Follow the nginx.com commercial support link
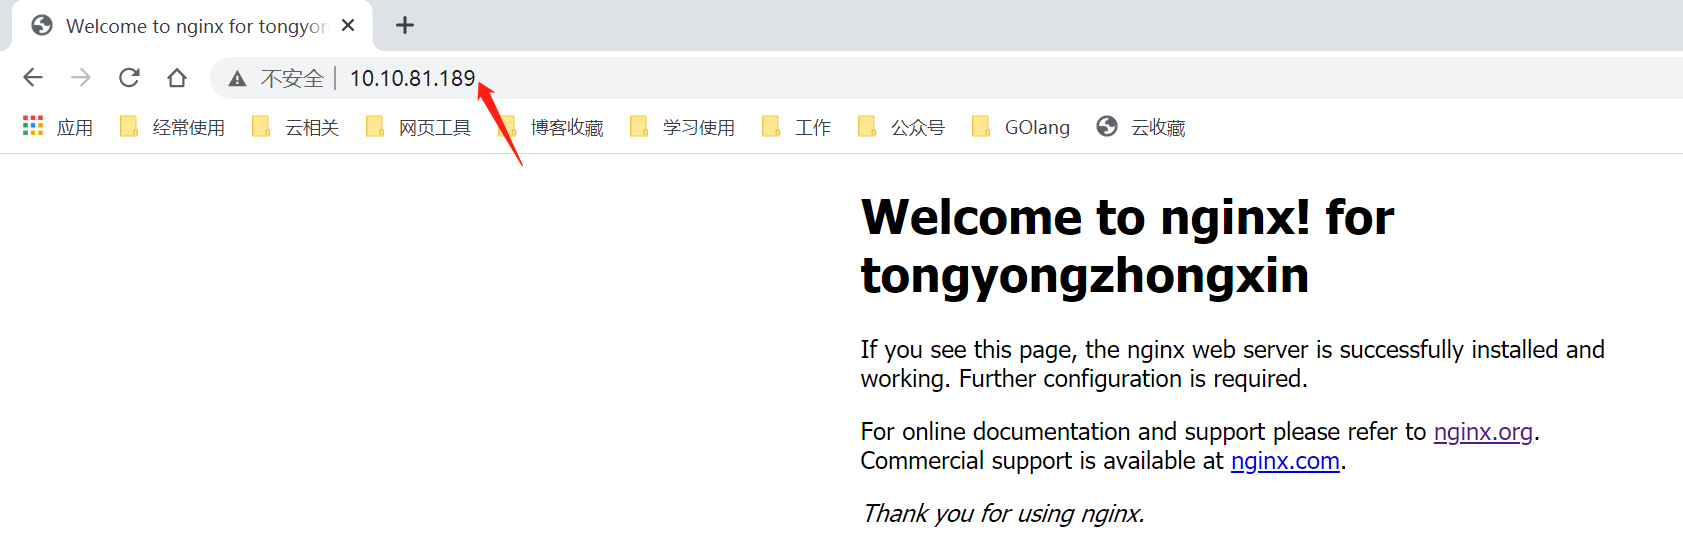The height and width of the screenshot is (551, 1683). (1285, 461)
